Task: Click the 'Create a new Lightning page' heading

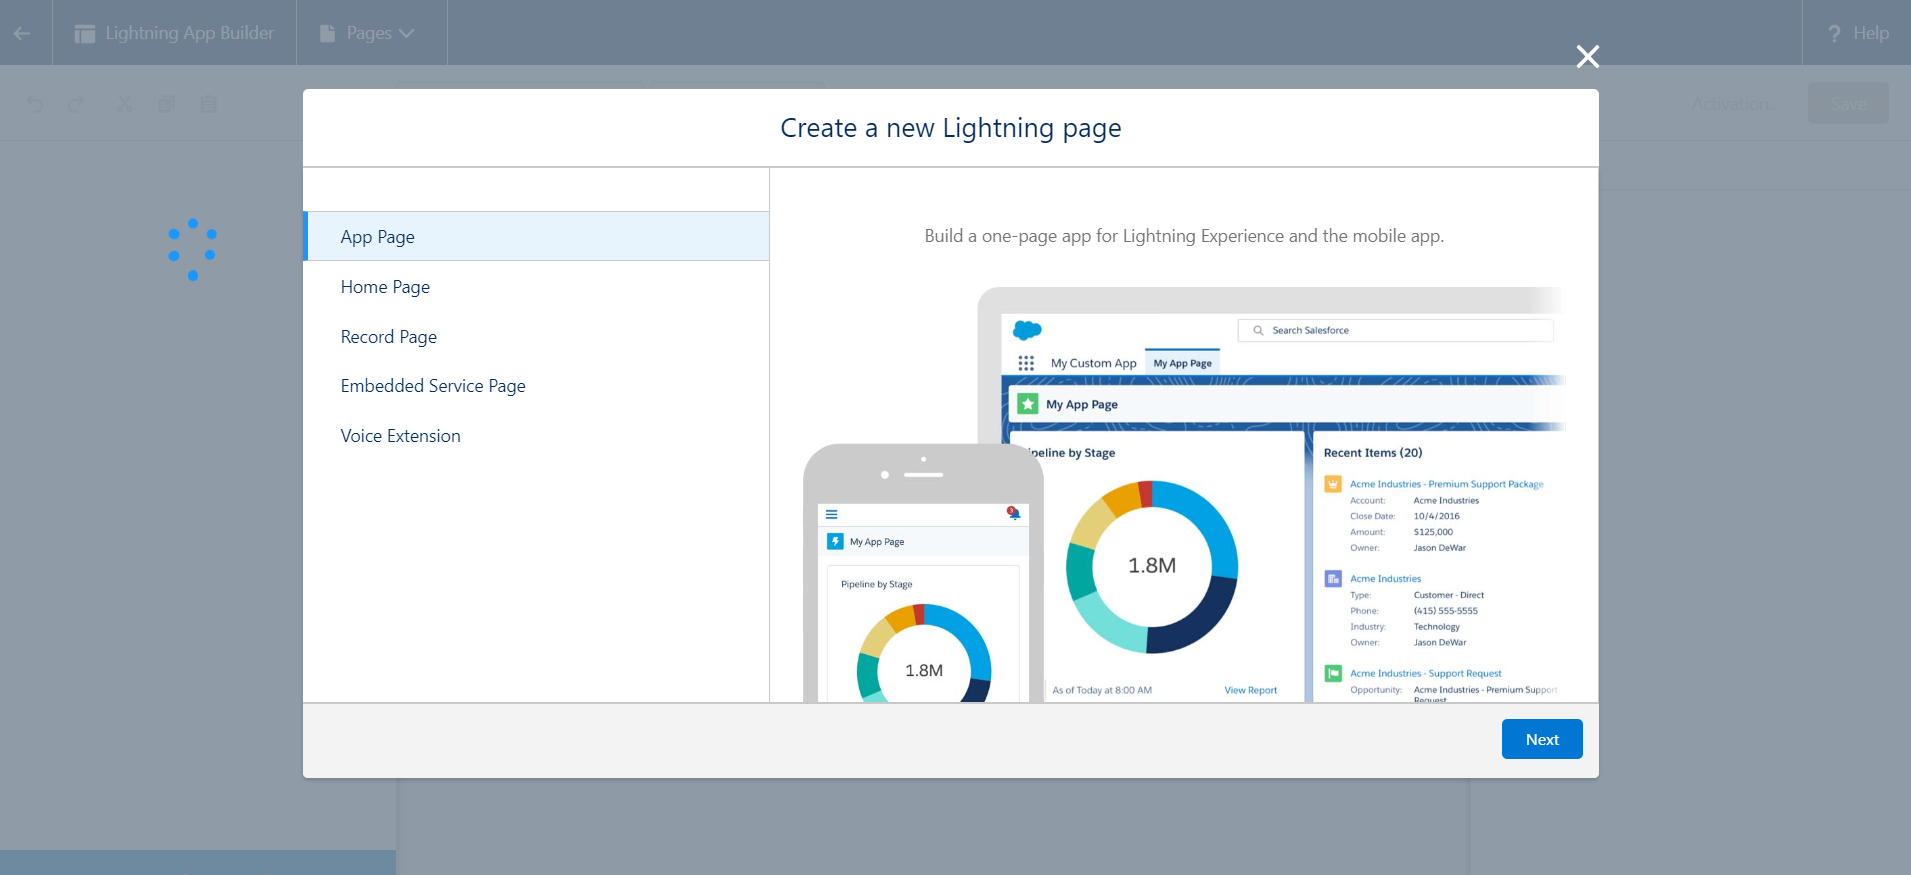Action: click(x=951, y=128)
